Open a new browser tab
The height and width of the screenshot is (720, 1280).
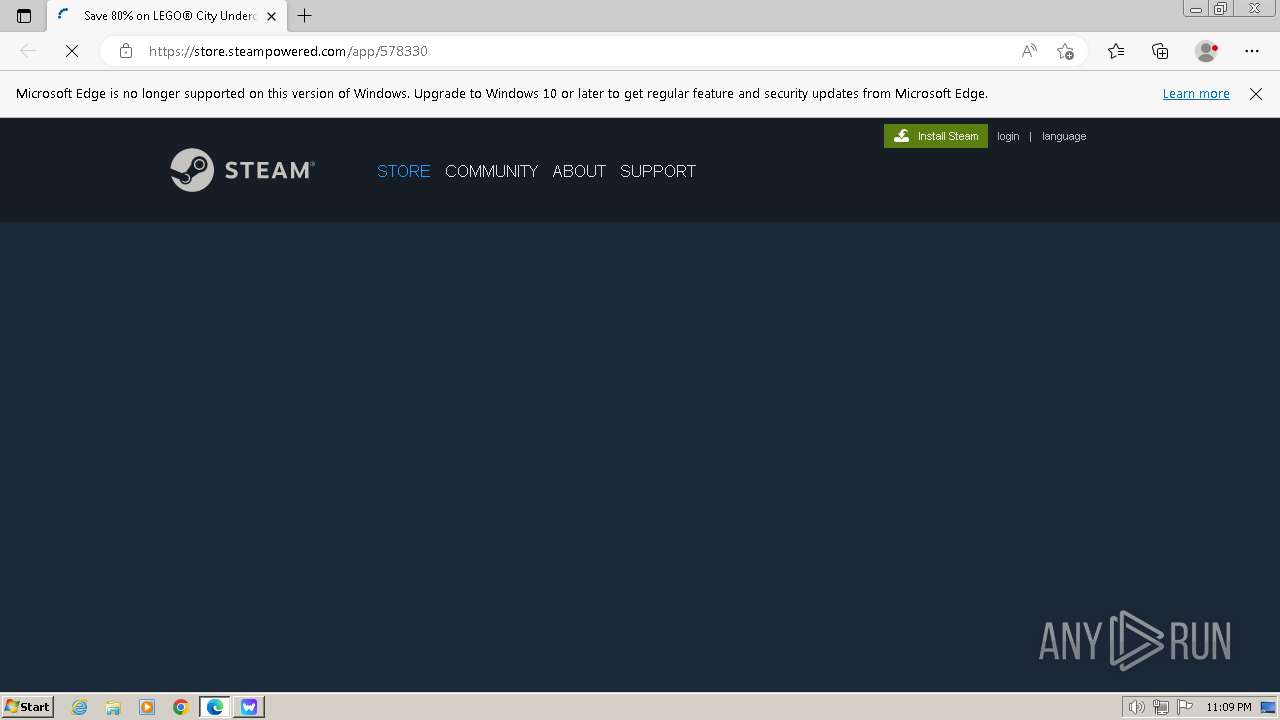click(x=305, y=16)
